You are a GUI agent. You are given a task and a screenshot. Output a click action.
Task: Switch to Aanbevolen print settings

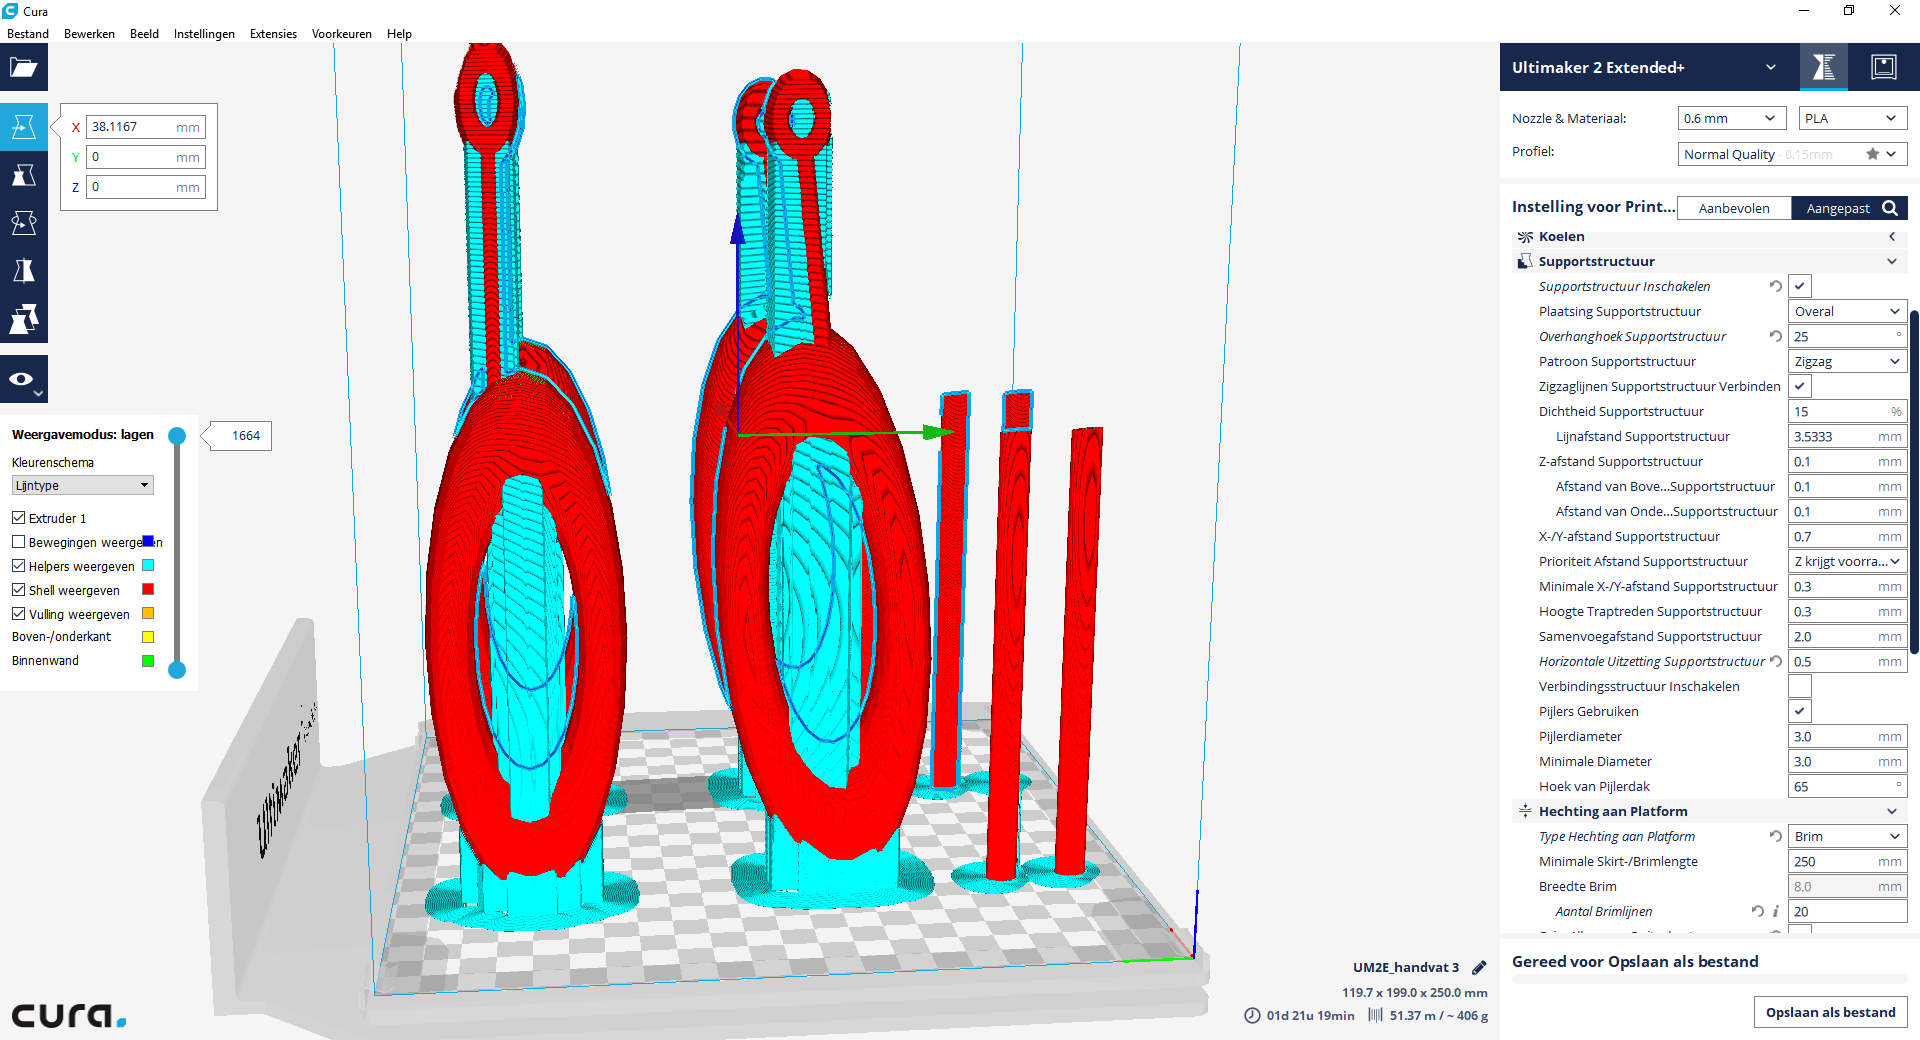(1734, 208)
